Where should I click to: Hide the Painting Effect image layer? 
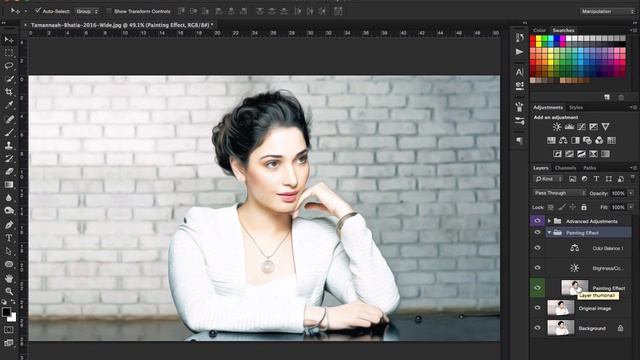[537, 288]
